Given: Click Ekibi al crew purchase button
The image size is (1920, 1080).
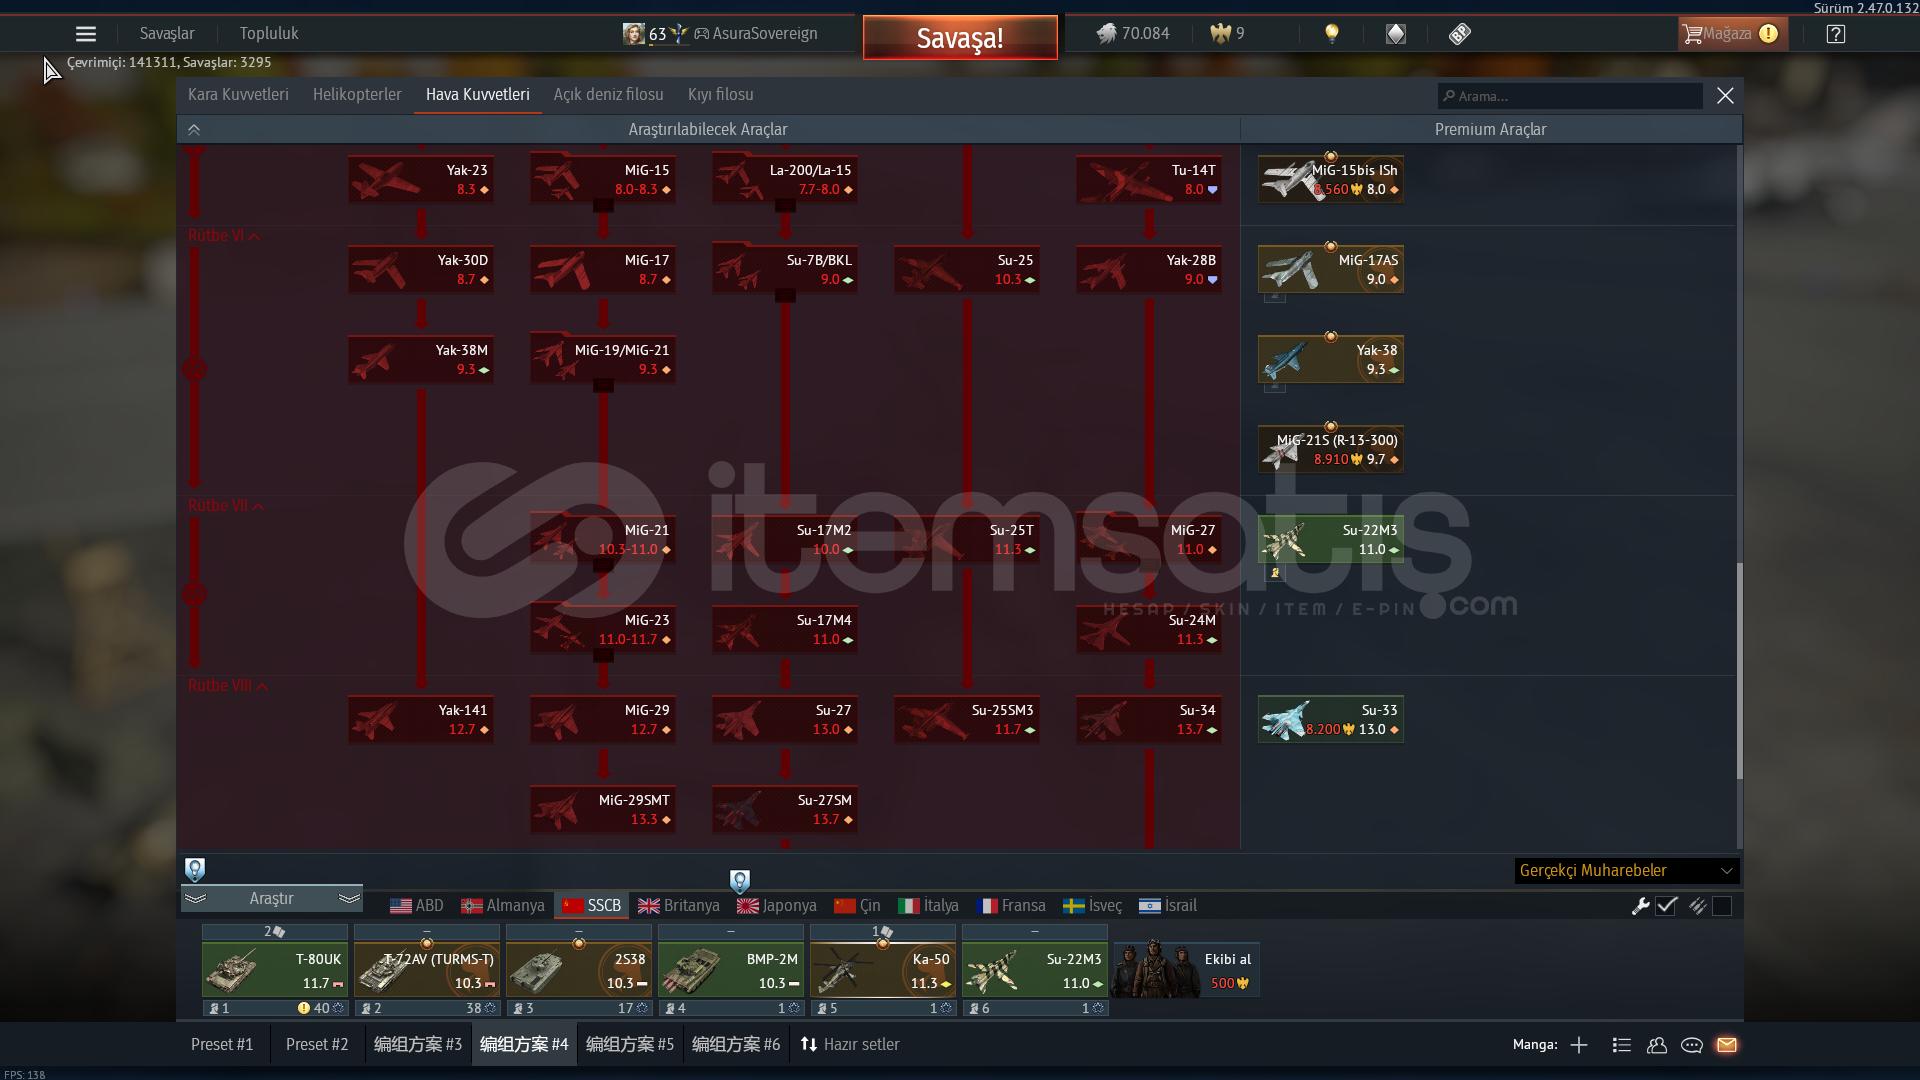Looking at the screenshot, I should tap(1186, 970).
